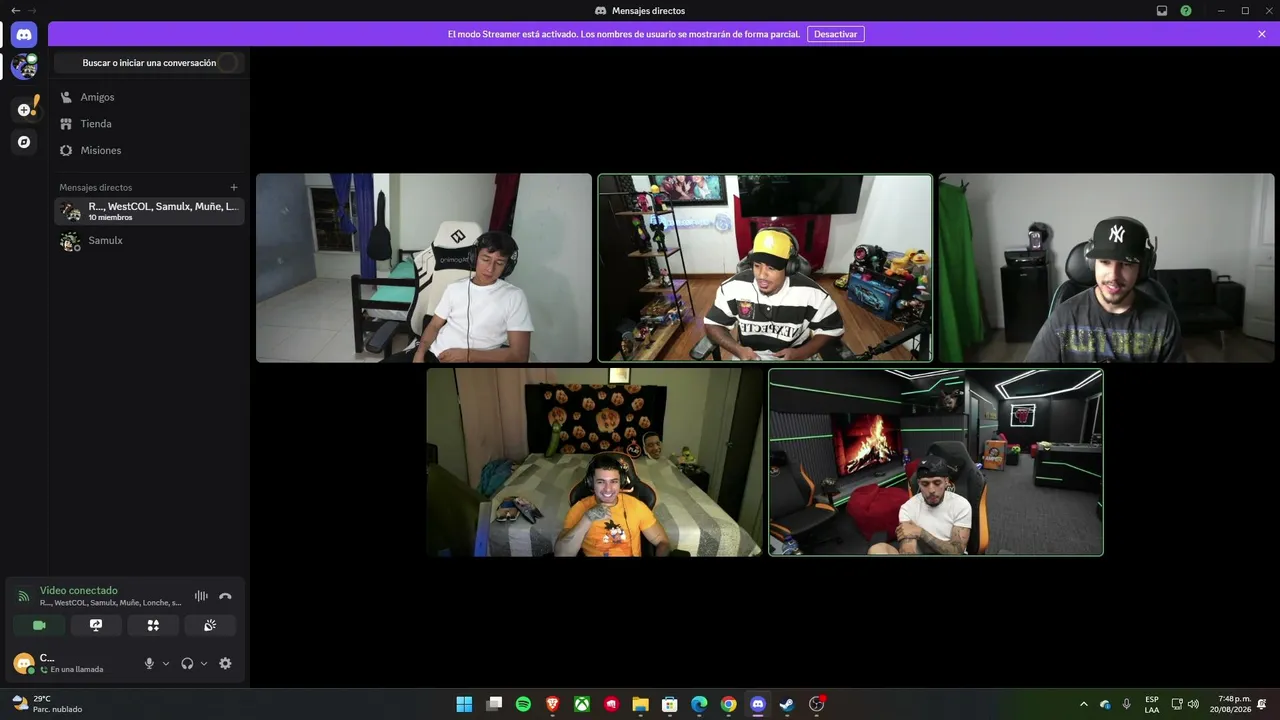Open the Discover servers compass icon
Image resolution: width=1280 pixels, height=720 pixels.
[x=24, y=142]
